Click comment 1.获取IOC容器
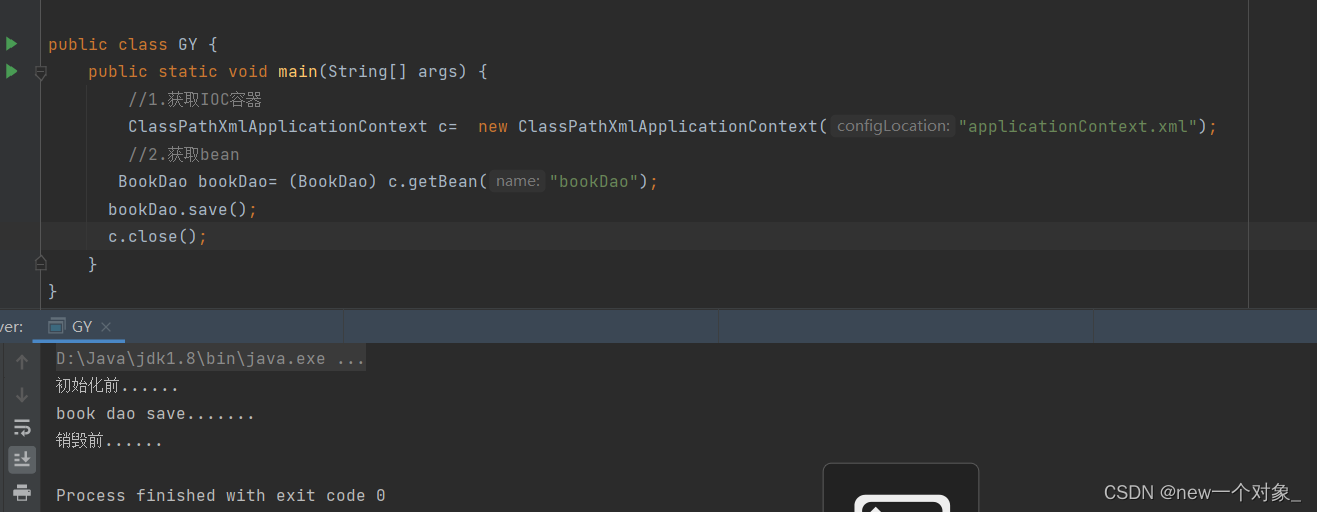 pos(195,99)
